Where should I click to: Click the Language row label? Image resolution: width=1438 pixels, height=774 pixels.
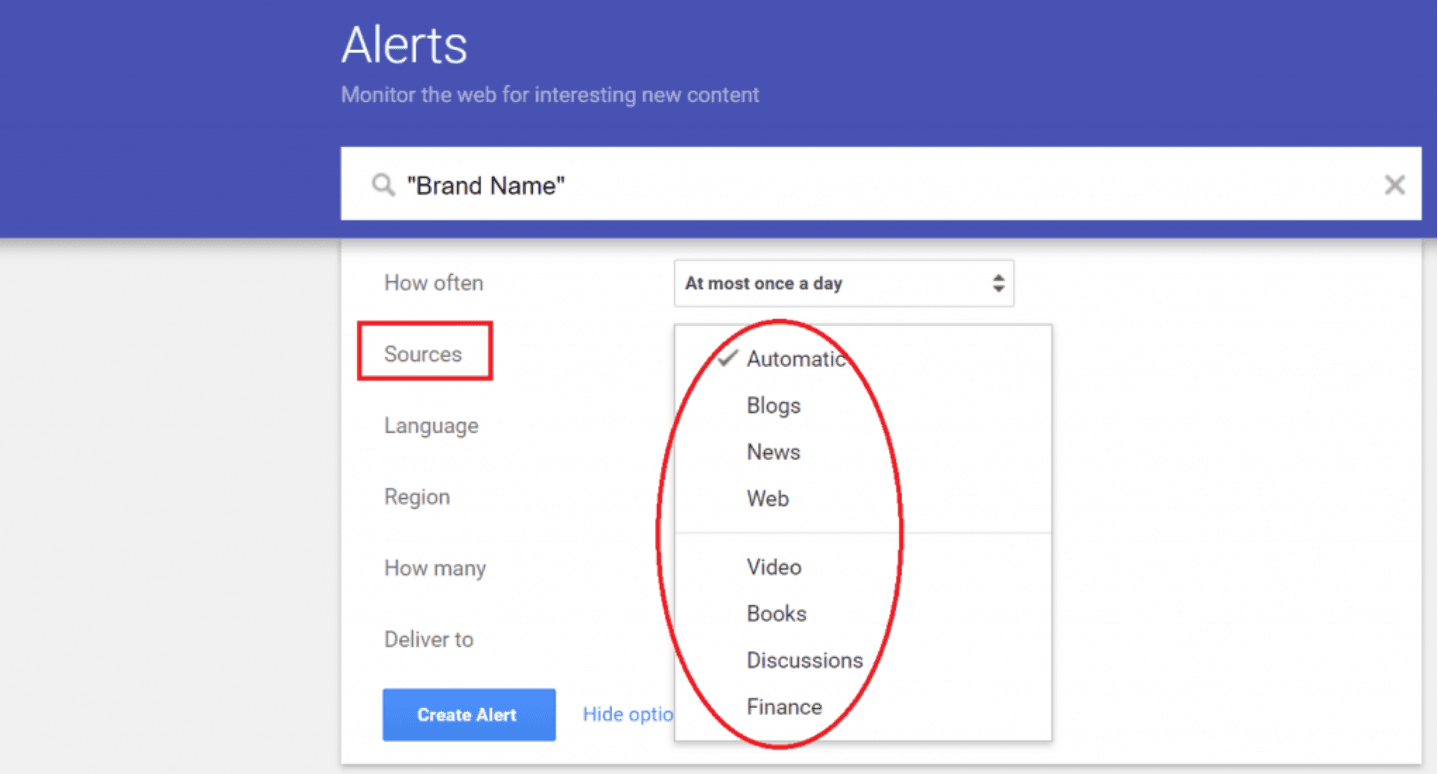[431, 425]
